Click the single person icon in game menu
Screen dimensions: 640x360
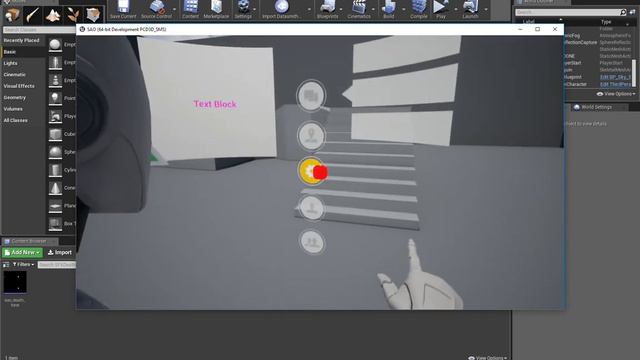coord(311,207)
